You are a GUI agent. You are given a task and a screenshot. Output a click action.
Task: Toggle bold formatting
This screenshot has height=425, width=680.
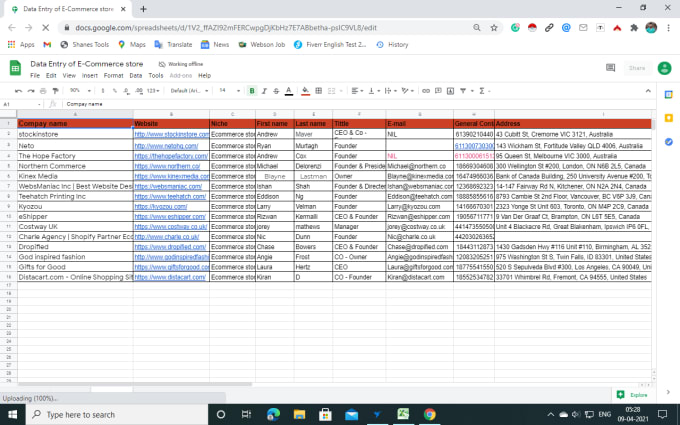click(252, 91)
